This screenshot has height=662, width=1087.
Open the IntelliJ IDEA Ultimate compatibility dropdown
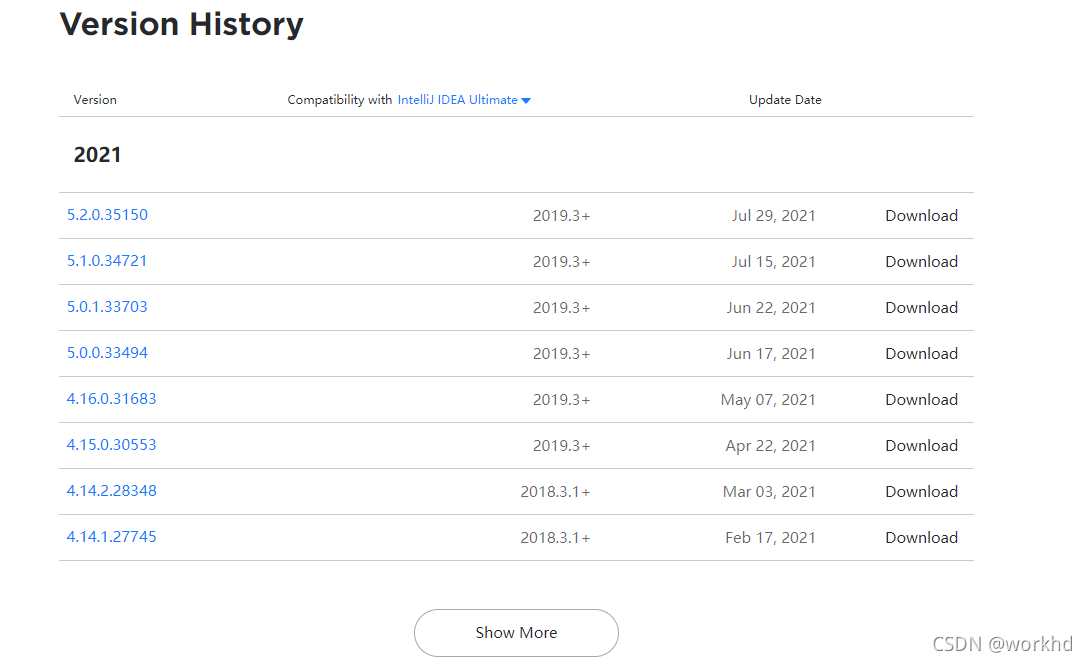tap(464, 100)
